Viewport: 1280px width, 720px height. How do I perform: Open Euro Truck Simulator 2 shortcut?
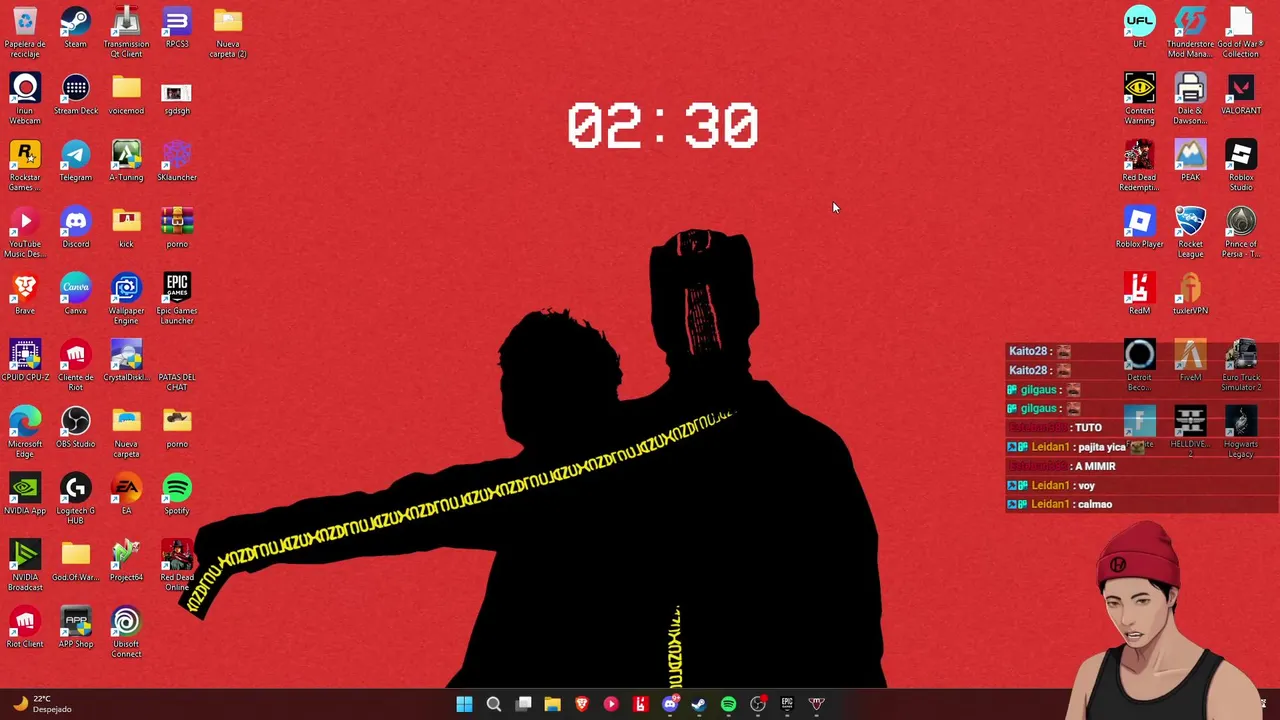tap(1241, 366)
